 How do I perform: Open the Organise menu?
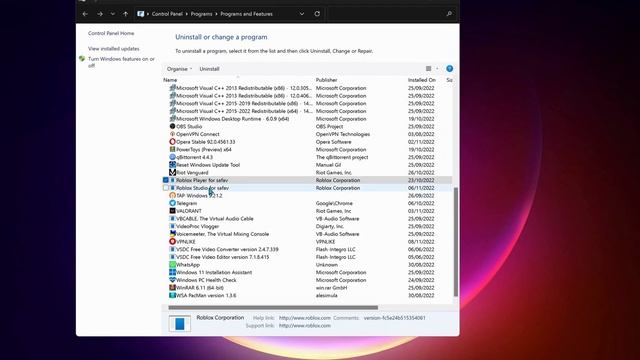pyautogui.click(x=179, y=69)
